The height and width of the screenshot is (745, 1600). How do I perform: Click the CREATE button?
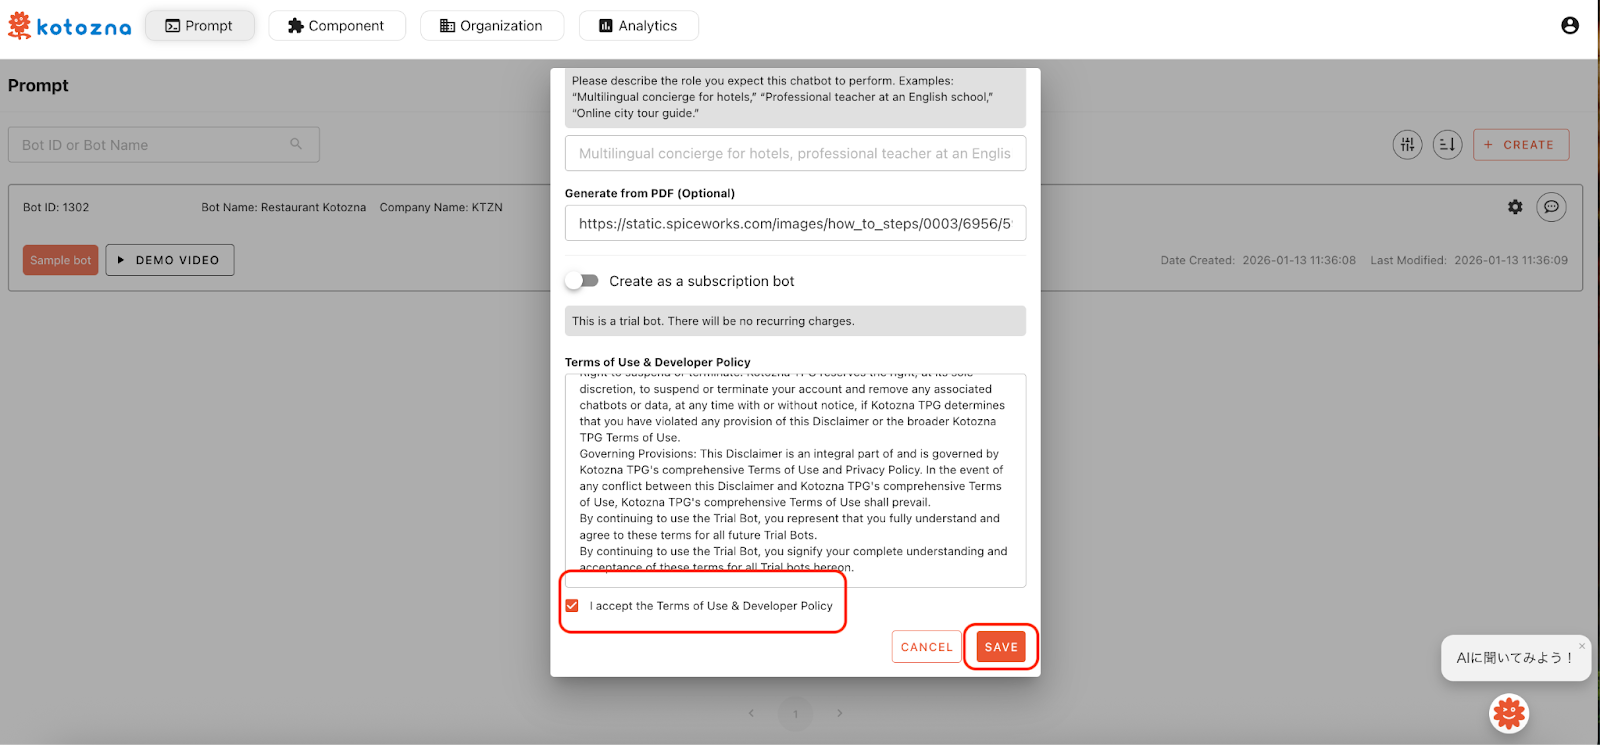(x=1521, y=145)
